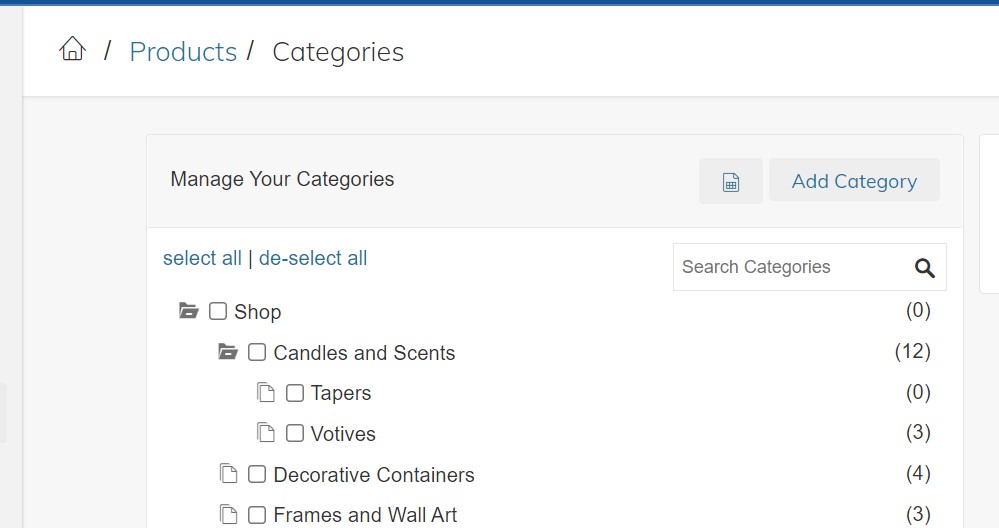The image size is (999, 528).
Task: Click the magnifying glass search icon
Action: point(924,268)
